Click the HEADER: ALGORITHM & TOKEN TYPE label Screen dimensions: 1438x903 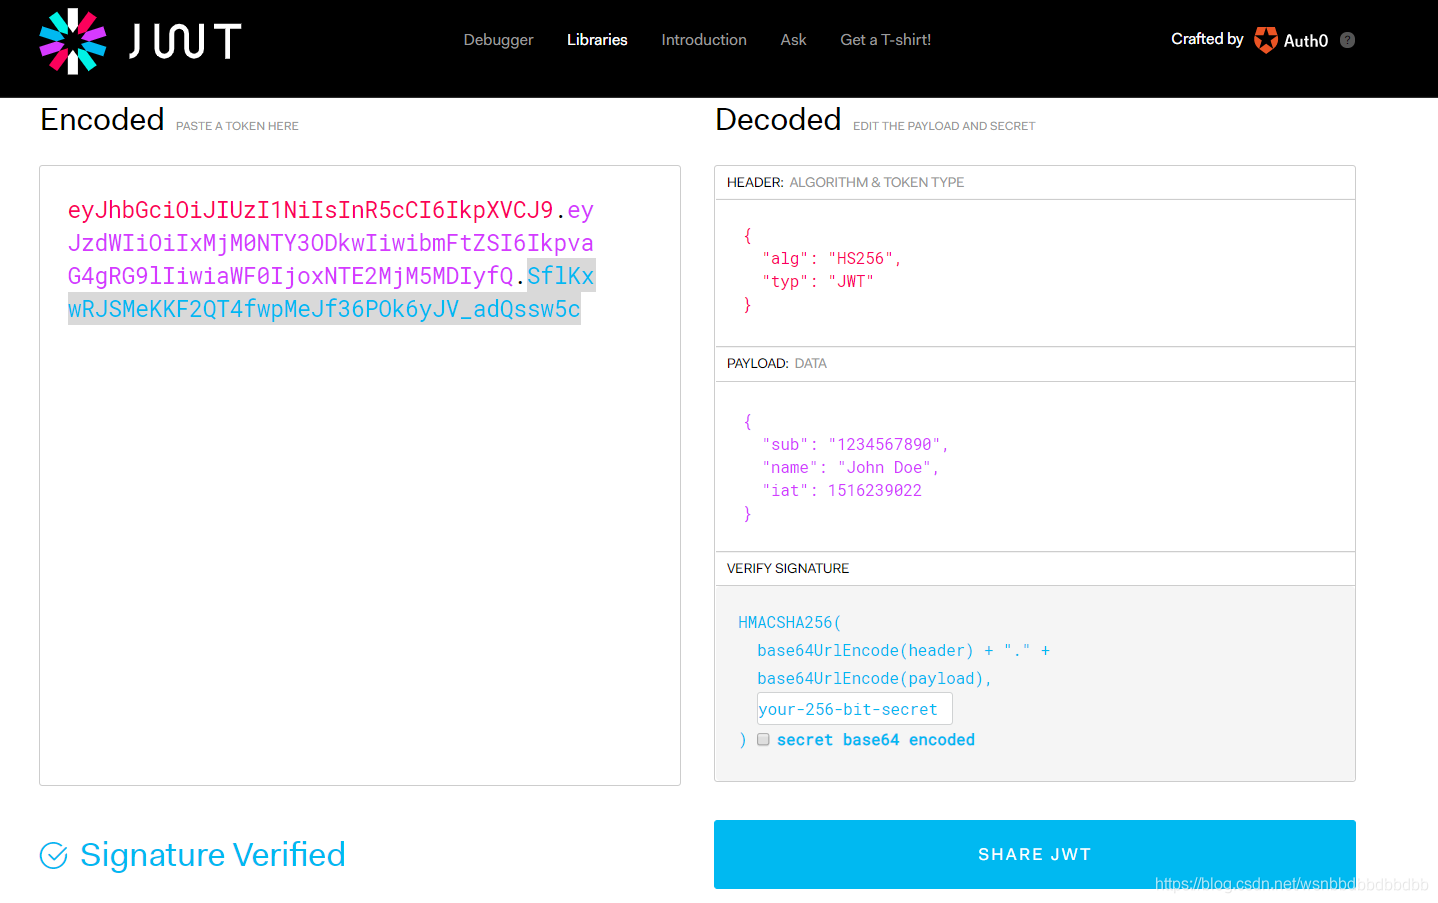[x=846, y=182]
